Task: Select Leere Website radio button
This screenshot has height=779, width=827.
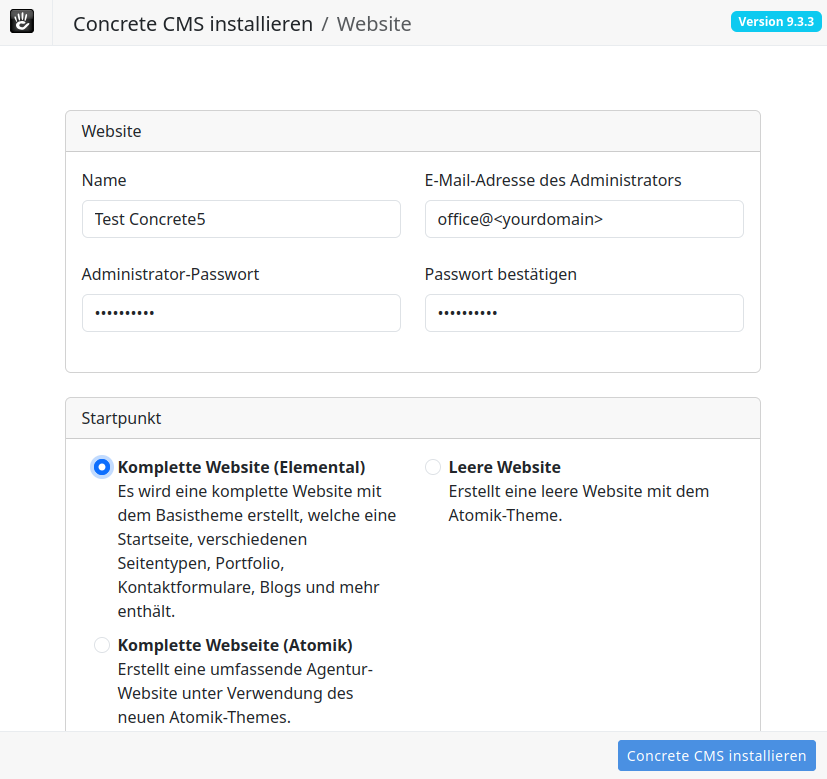Action: pyautogui.click(x=433, y=467)
